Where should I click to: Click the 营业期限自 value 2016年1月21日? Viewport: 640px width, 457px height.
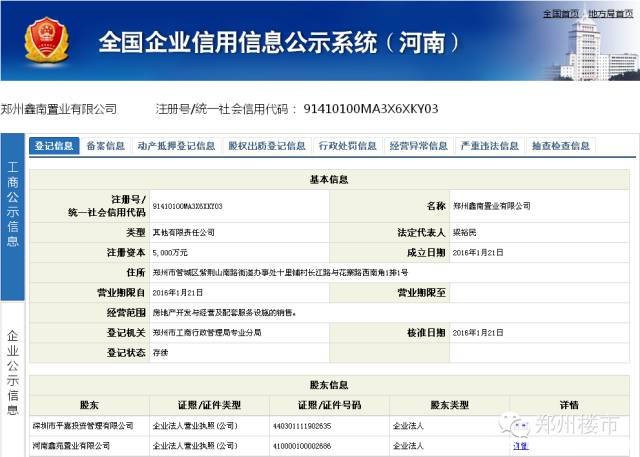tap(178, 293)
